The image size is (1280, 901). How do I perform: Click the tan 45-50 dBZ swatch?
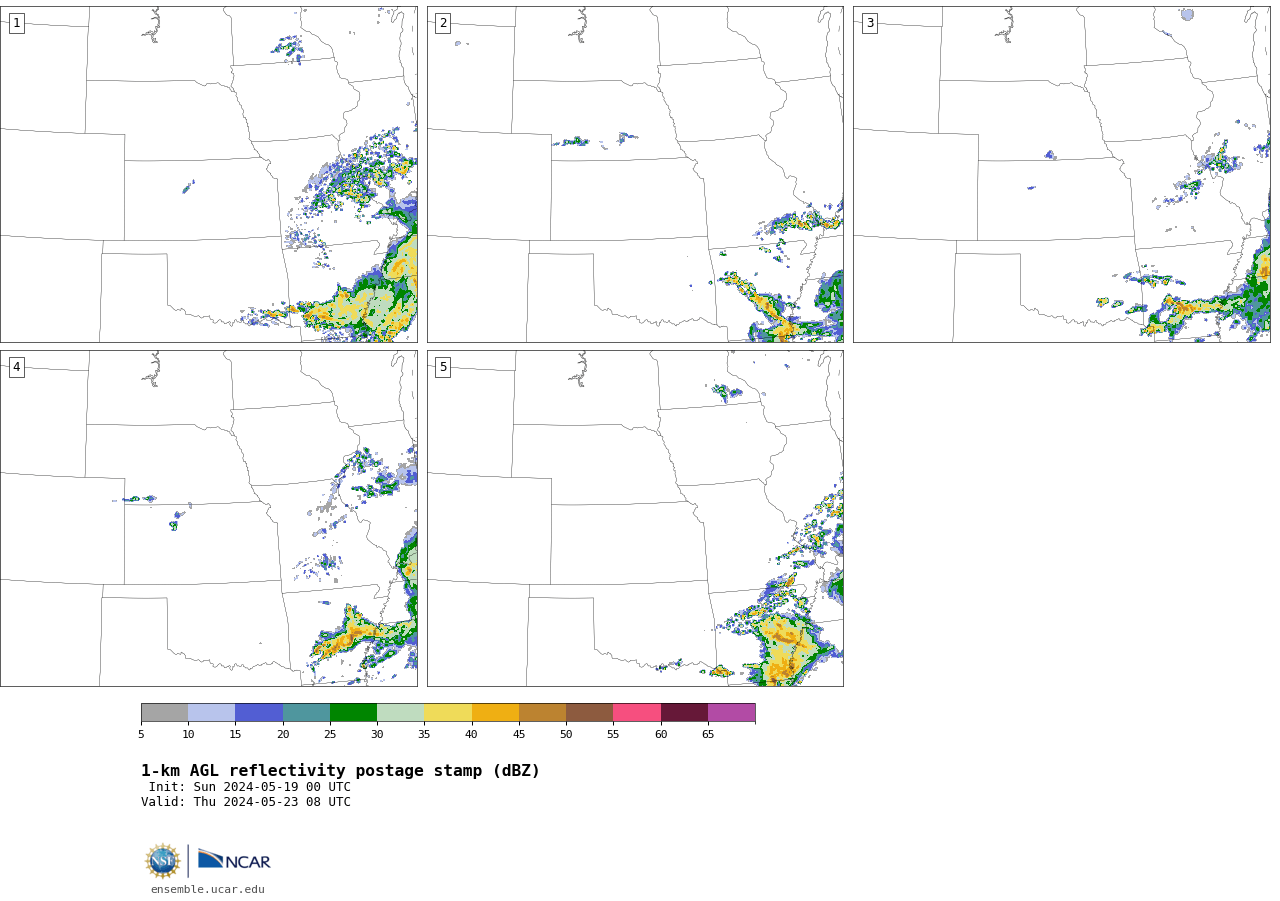pos(542,713)
